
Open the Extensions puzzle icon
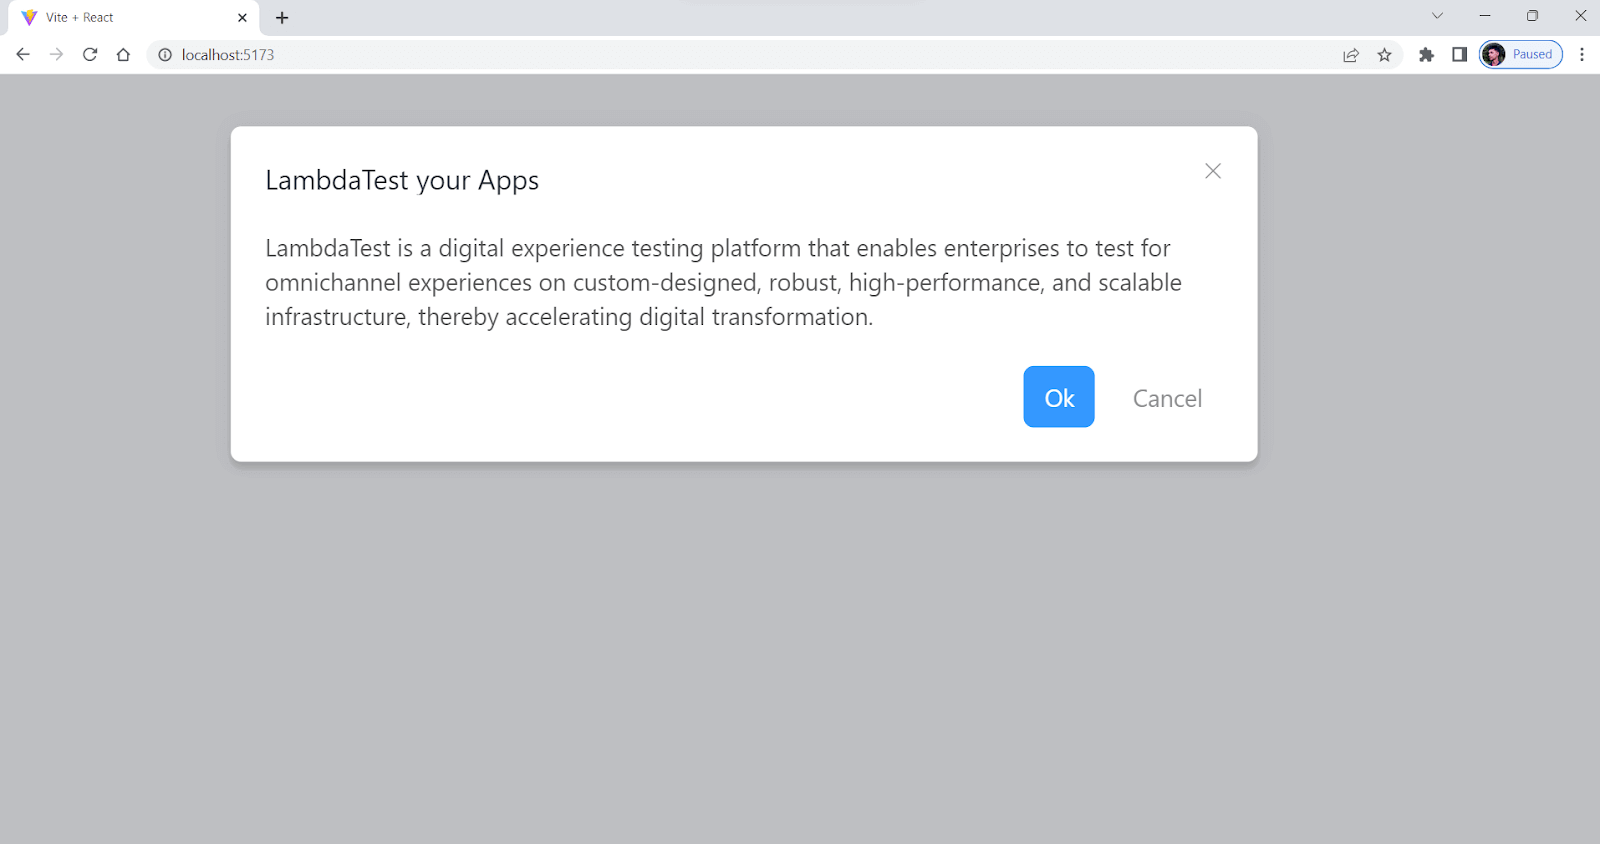tap(1426, 55)
